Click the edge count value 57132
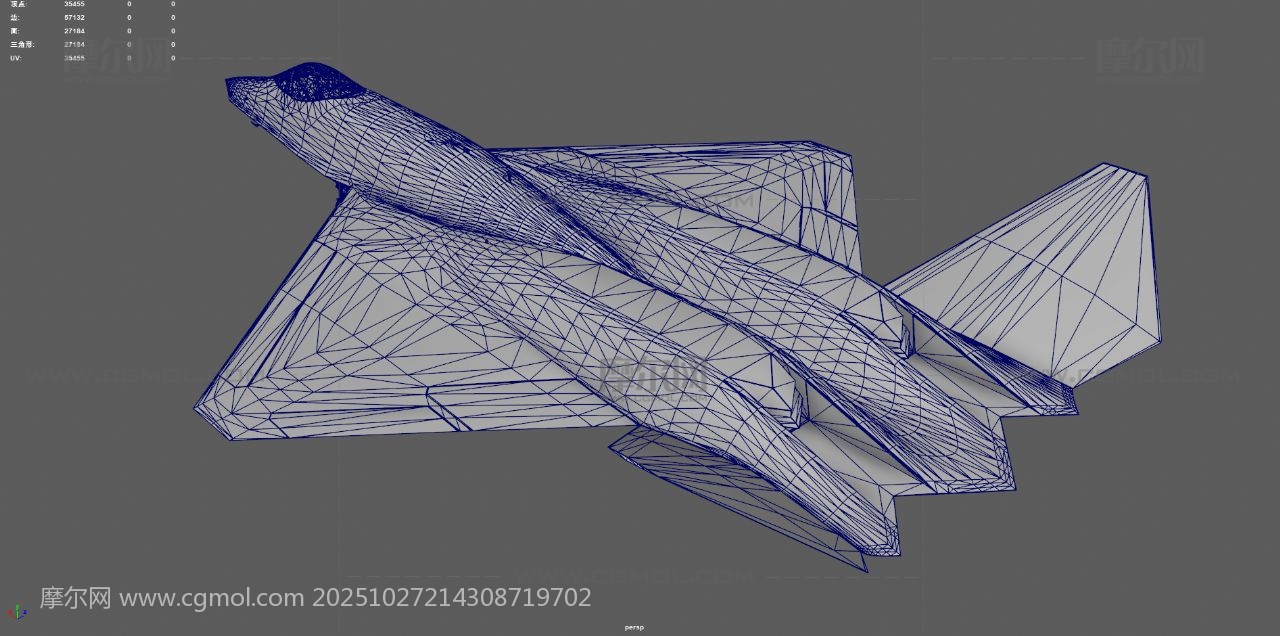Viewport: 1280px width, 636px height. pos(74,17)
